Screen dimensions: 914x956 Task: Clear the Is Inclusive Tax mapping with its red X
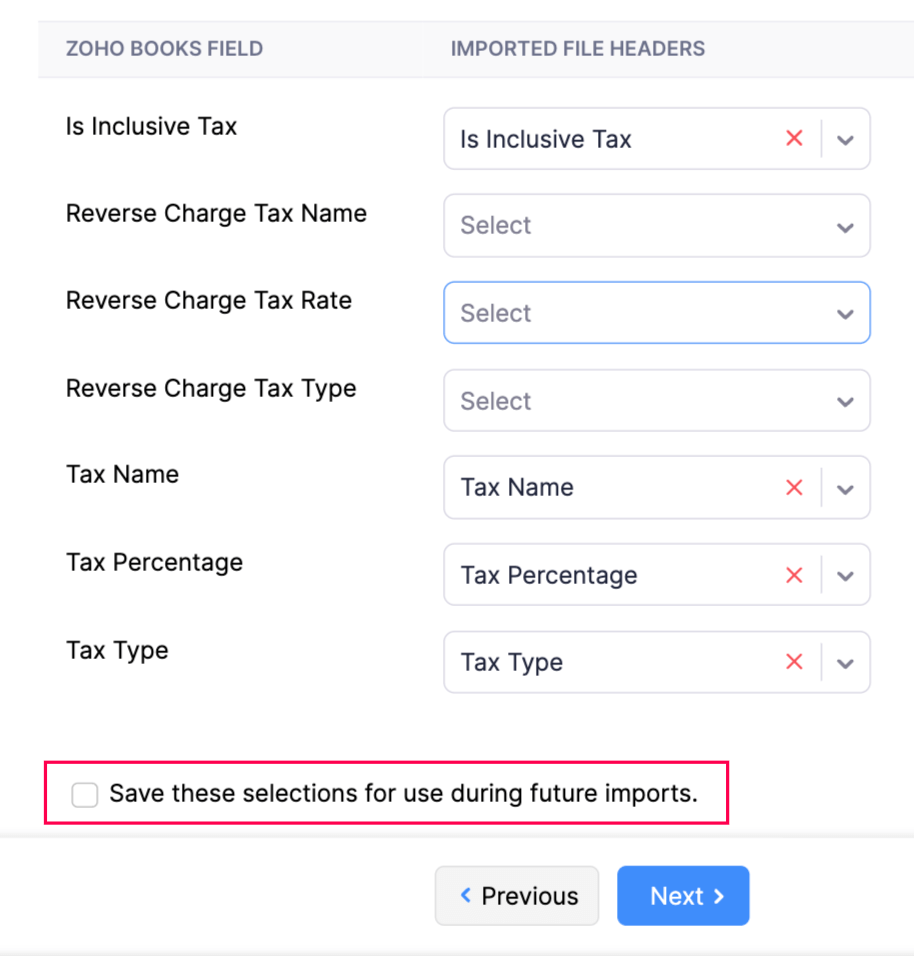click(x=794, y=138)
